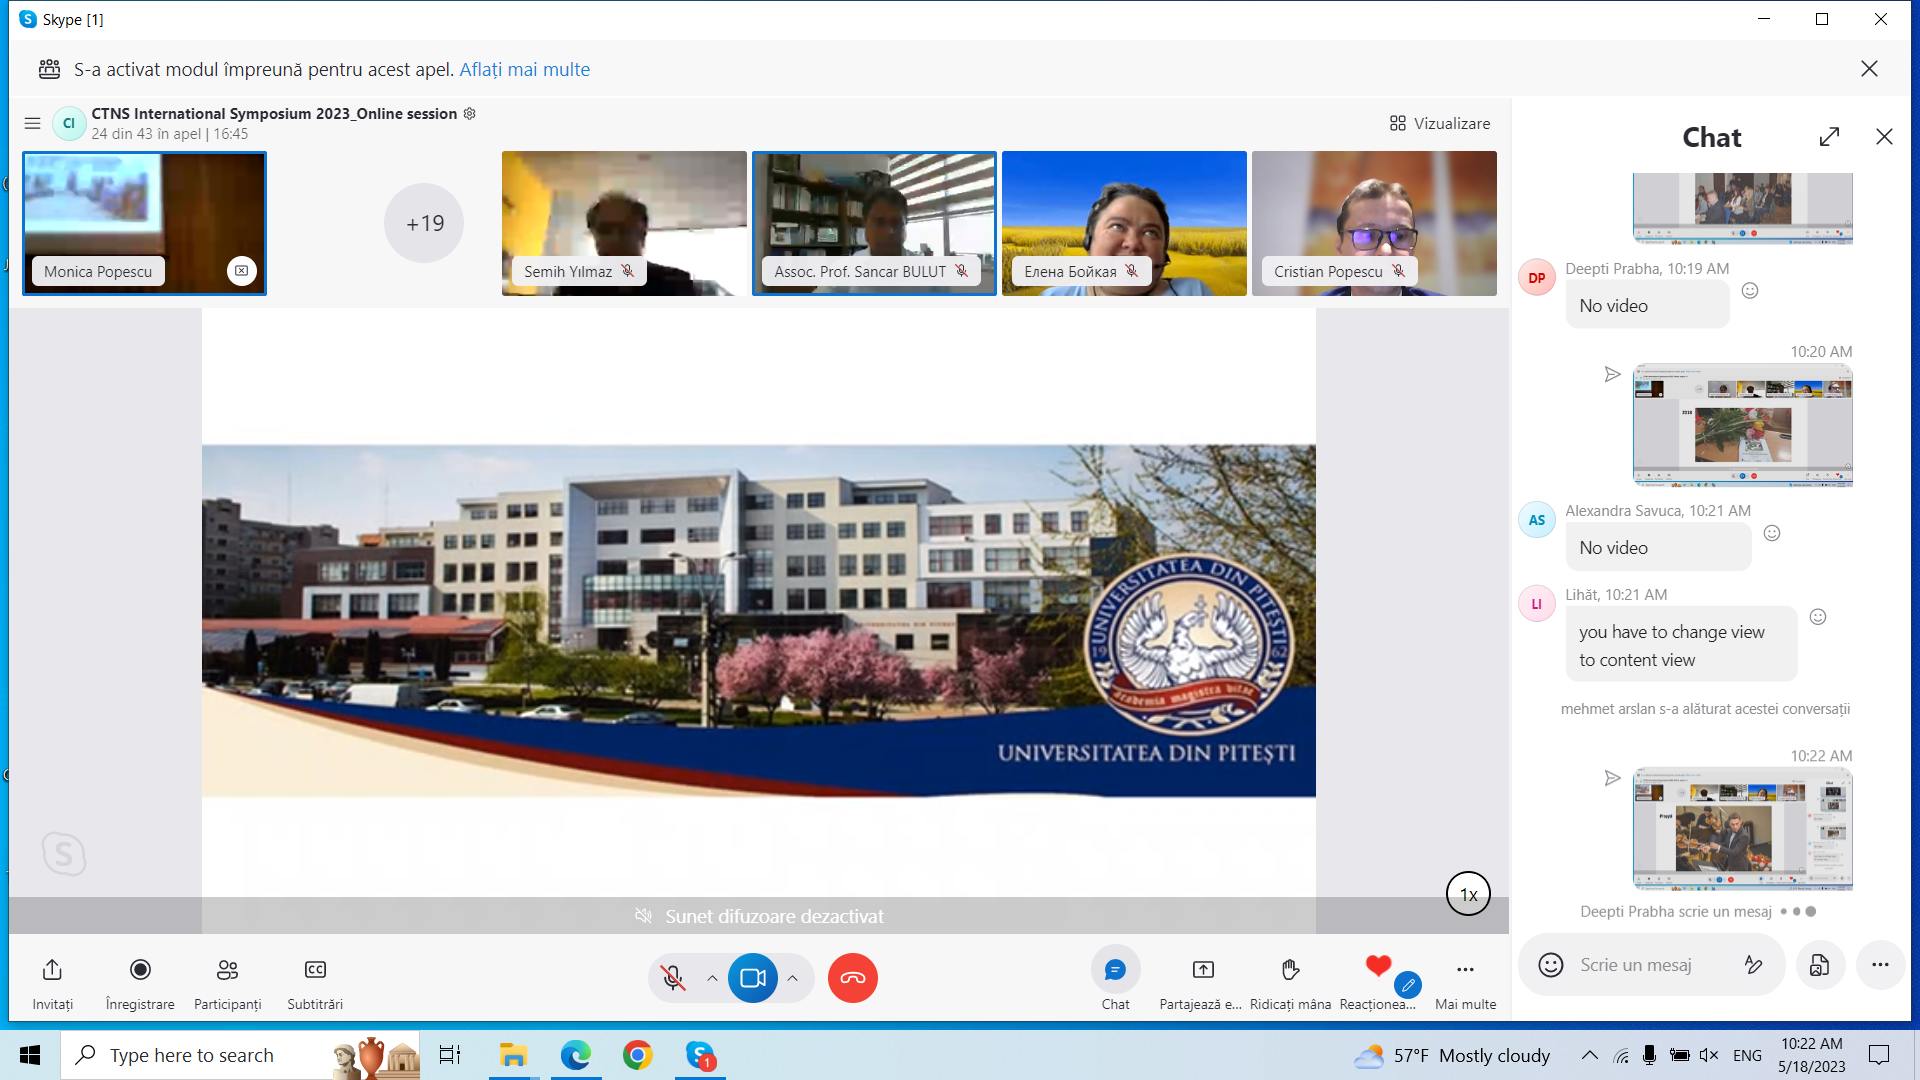Screen dimensions: 1920x1080
Task: Click the CI group avatar
Action: click(69, 123)
